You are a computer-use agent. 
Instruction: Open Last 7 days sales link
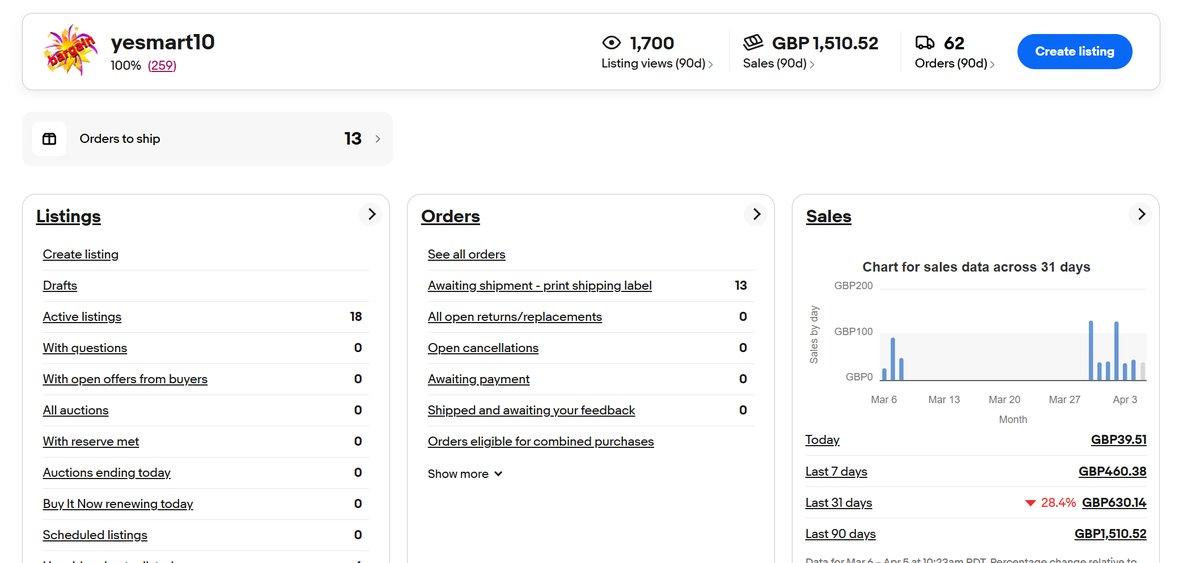[x=837, y=471]
